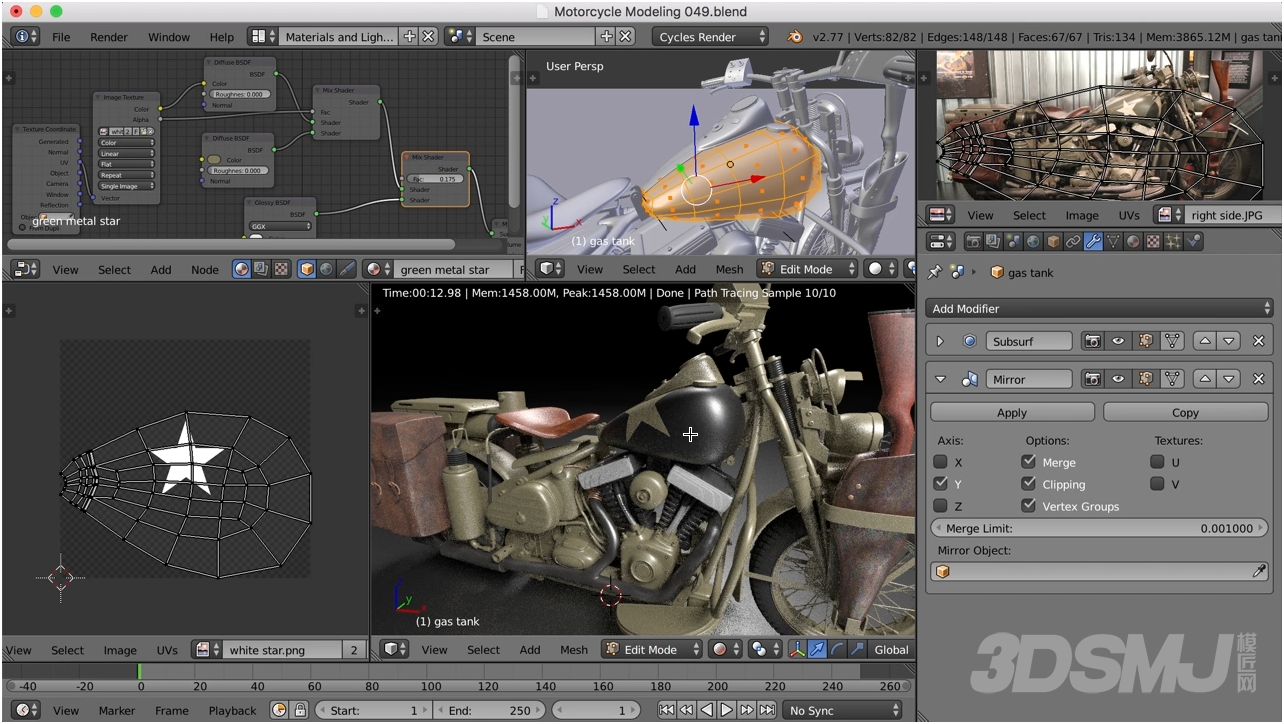1284x724 pixels.
Task: Toggle Mirror modifier render visibility (camera icon)
Action: [1093, 379]
